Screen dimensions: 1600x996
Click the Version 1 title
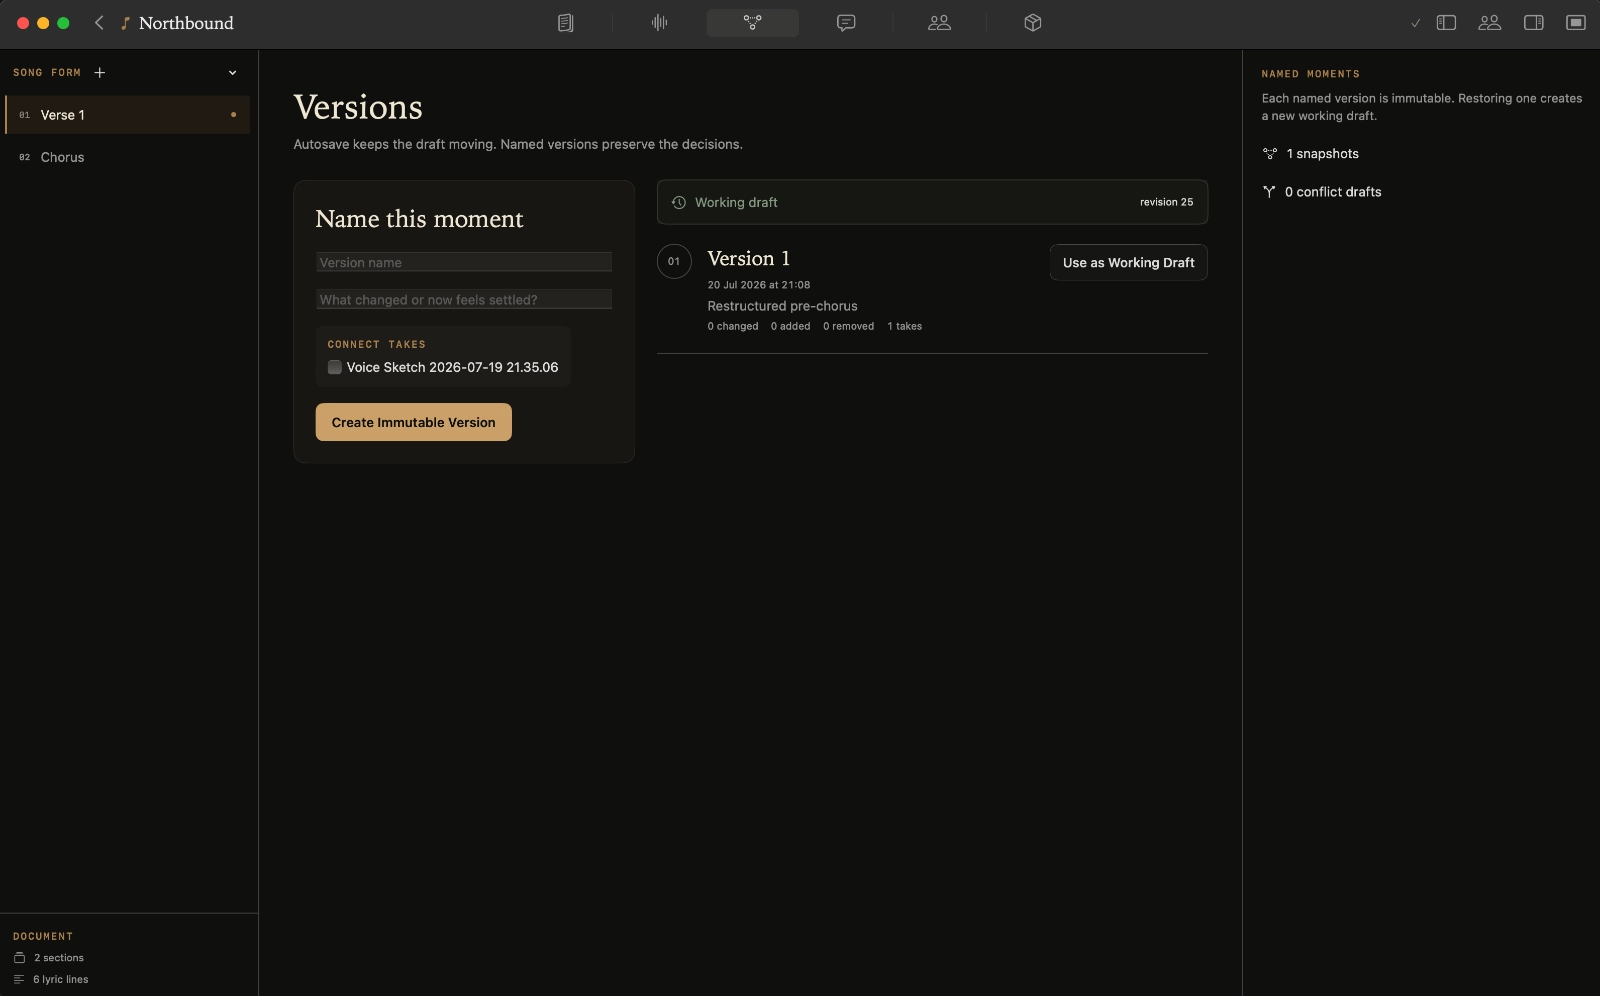click(x=748, y=258)
